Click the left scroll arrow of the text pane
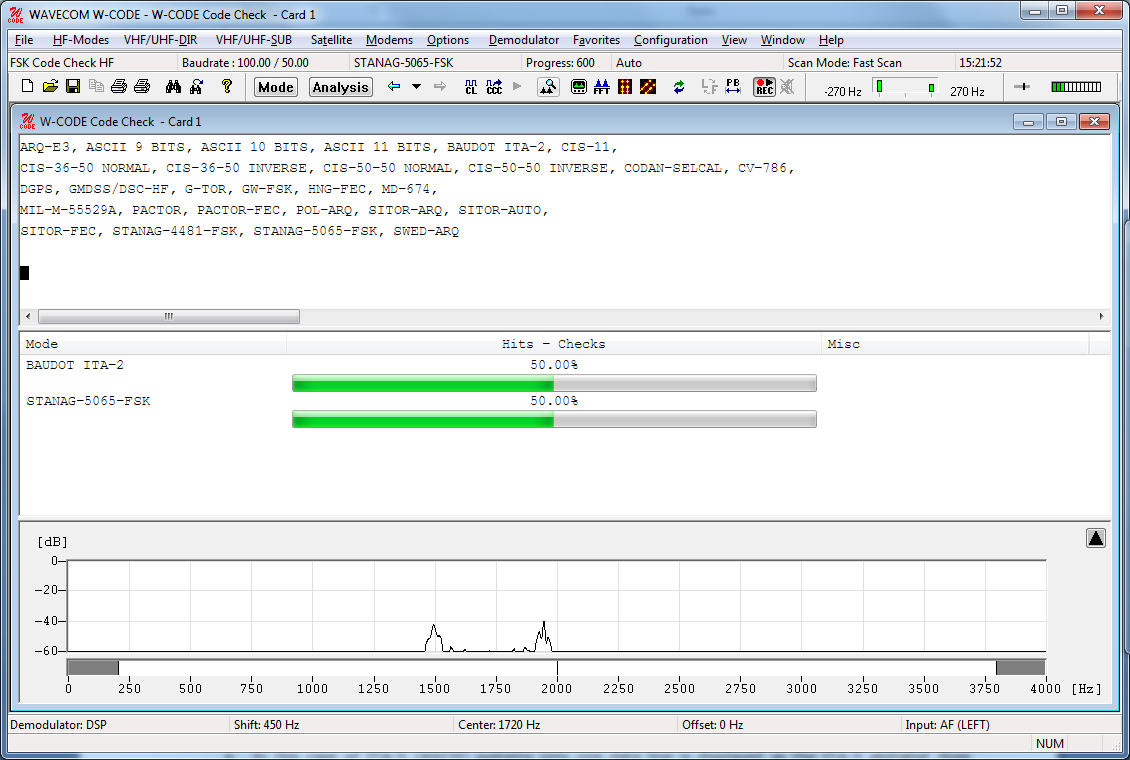The width and height of the screenshot is (1130, 760). 28,316
